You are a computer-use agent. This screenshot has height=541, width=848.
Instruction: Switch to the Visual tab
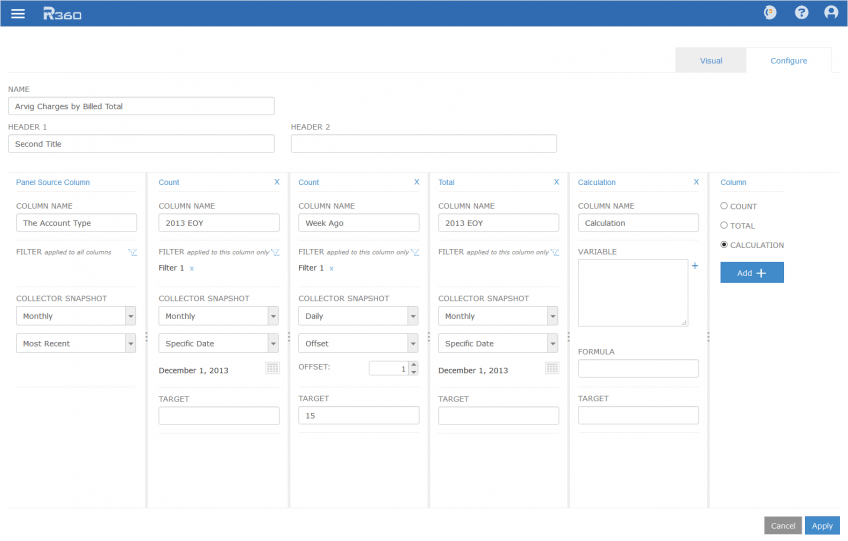tap(711, 61)
